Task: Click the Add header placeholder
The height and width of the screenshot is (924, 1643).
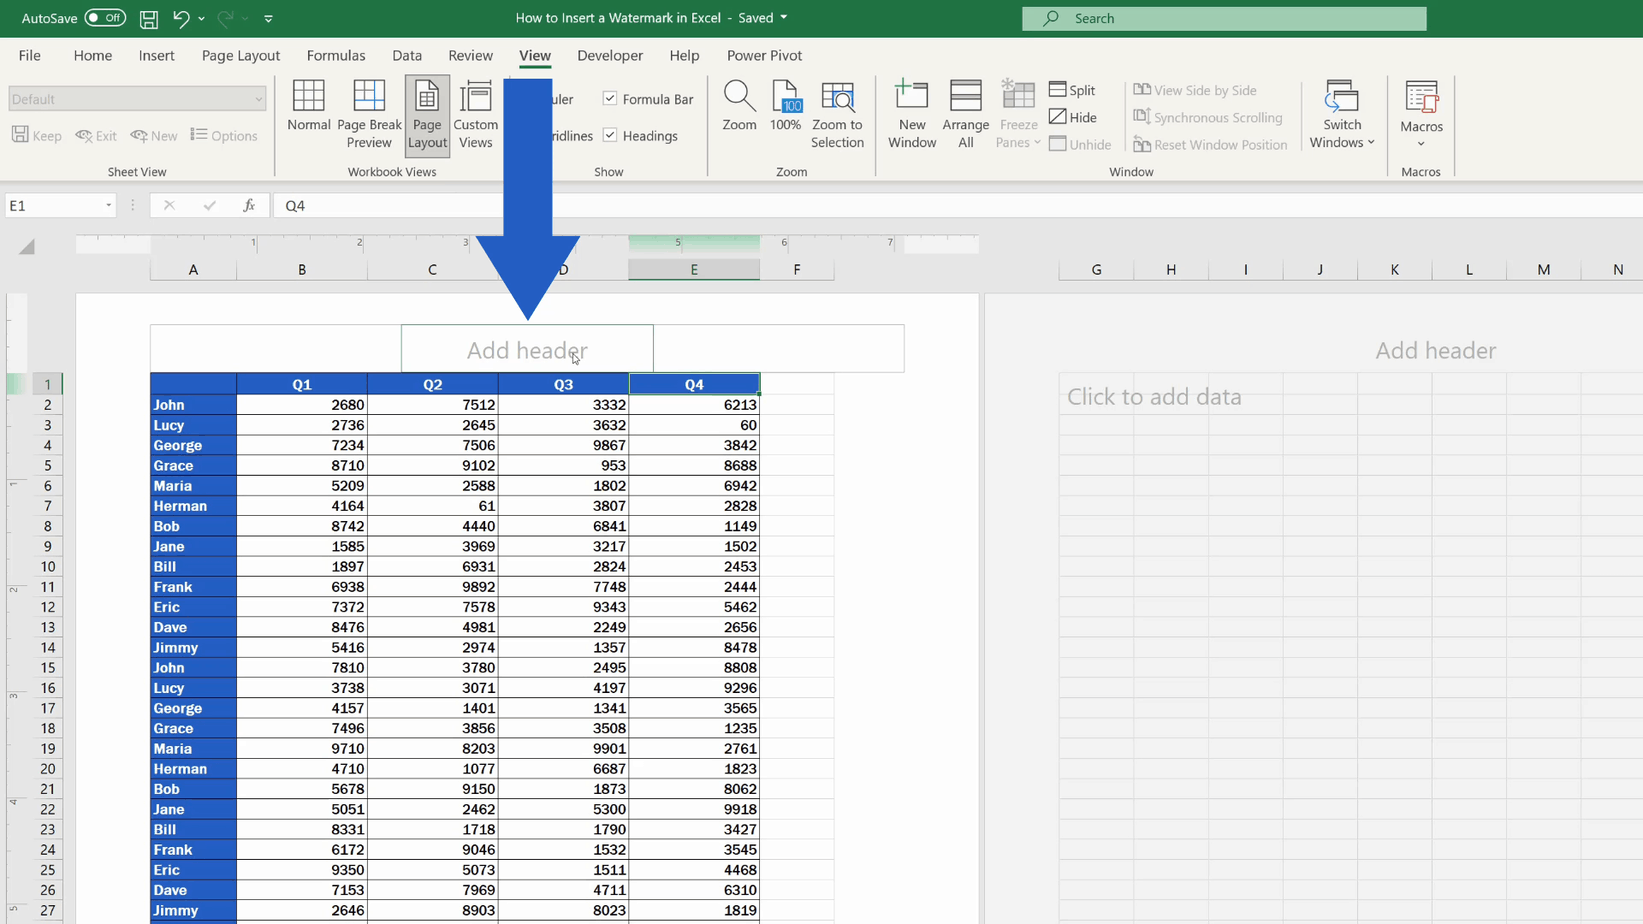Action: pos(526,349)
